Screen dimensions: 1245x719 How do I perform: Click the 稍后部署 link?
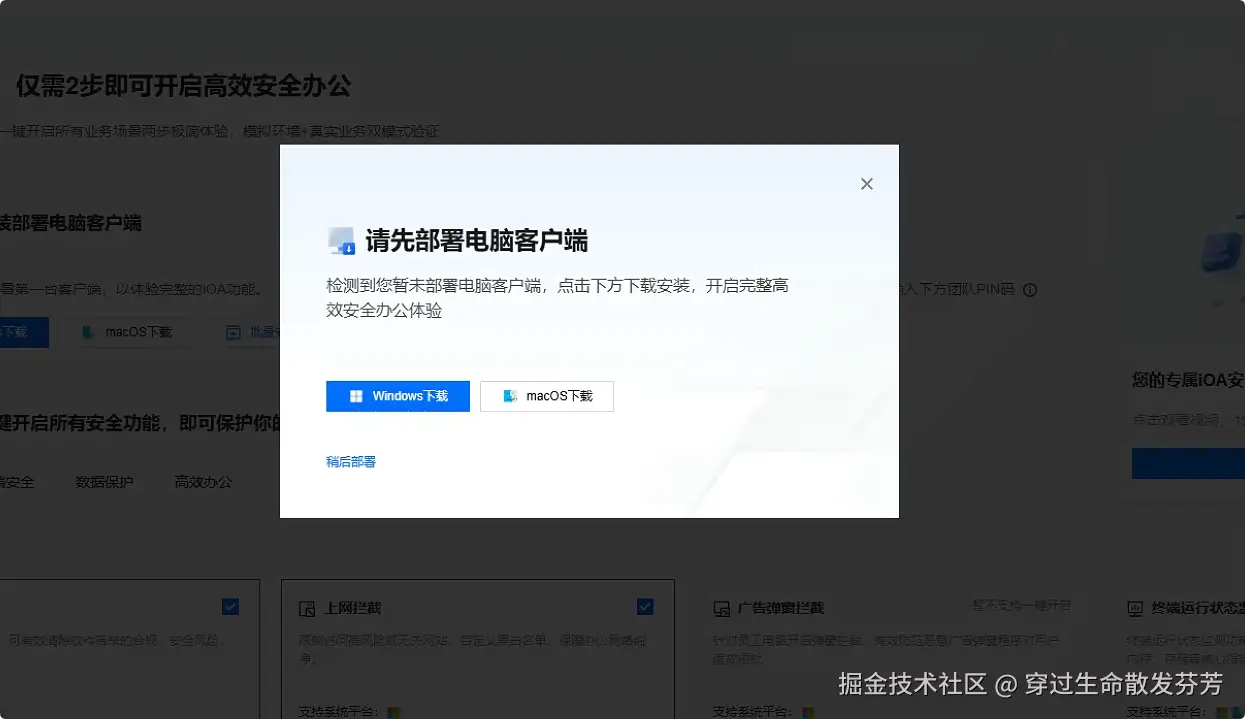[351, 463]
